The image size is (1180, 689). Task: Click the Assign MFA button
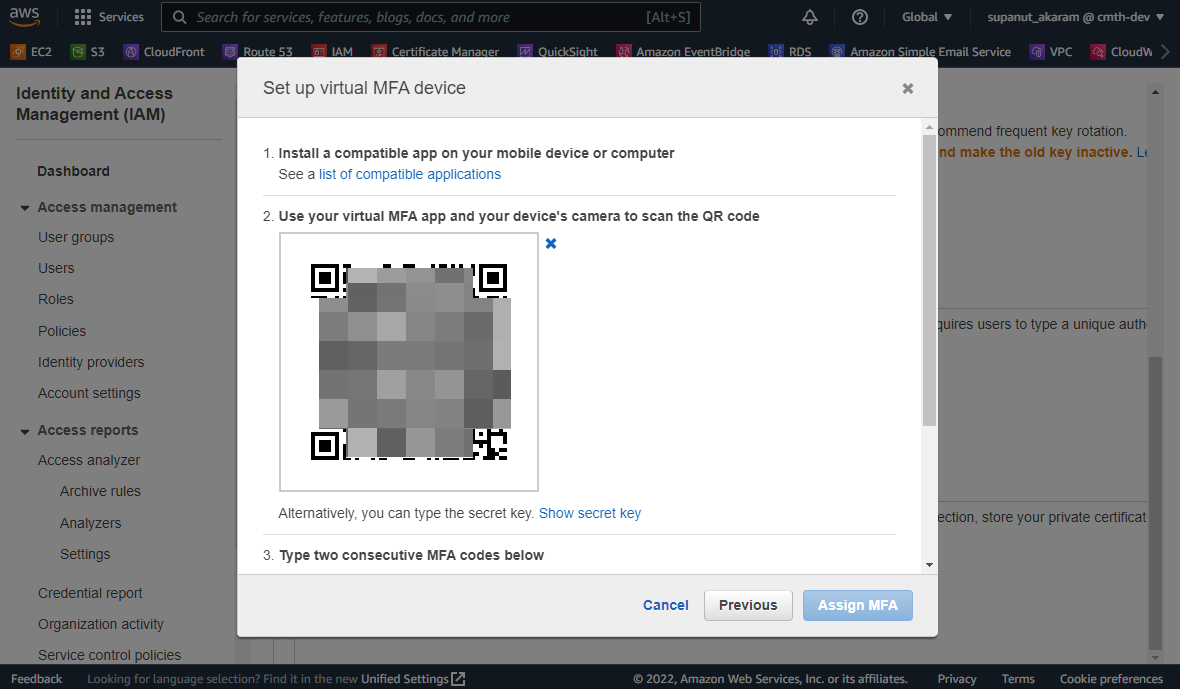(857, 605)
